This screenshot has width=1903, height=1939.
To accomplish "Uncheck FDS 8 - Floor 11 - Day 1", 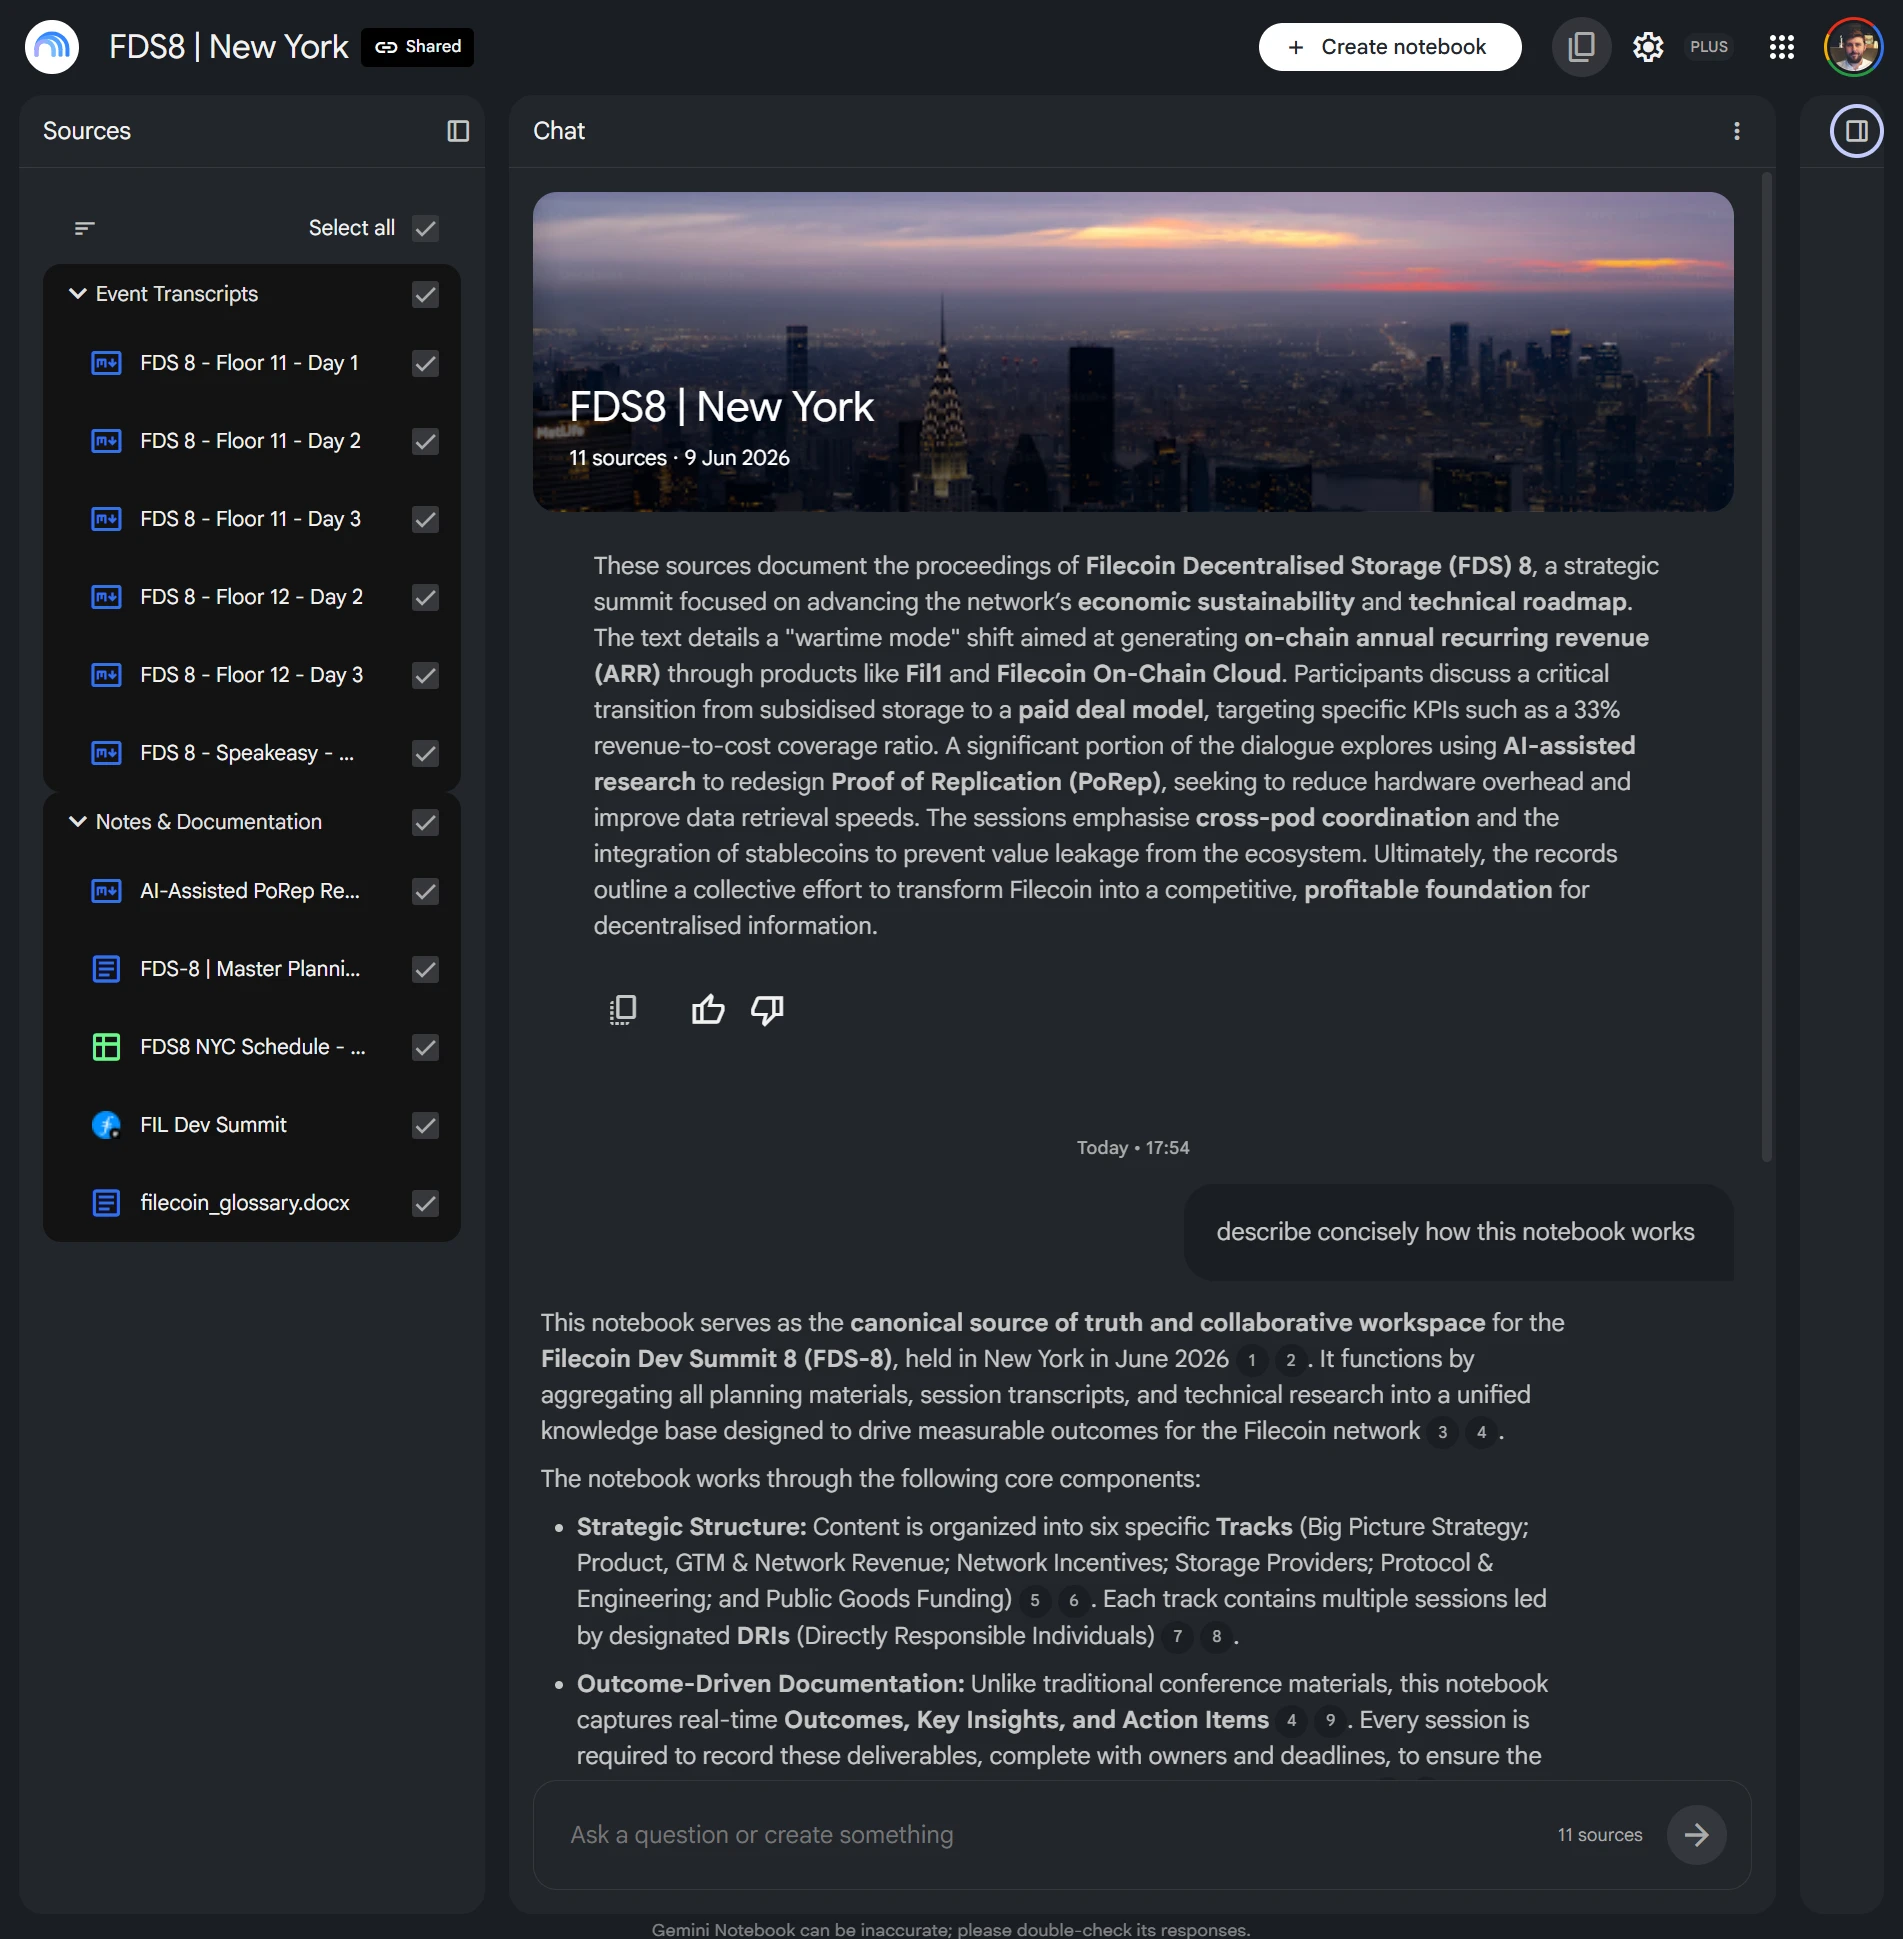I will click(425, 363).
